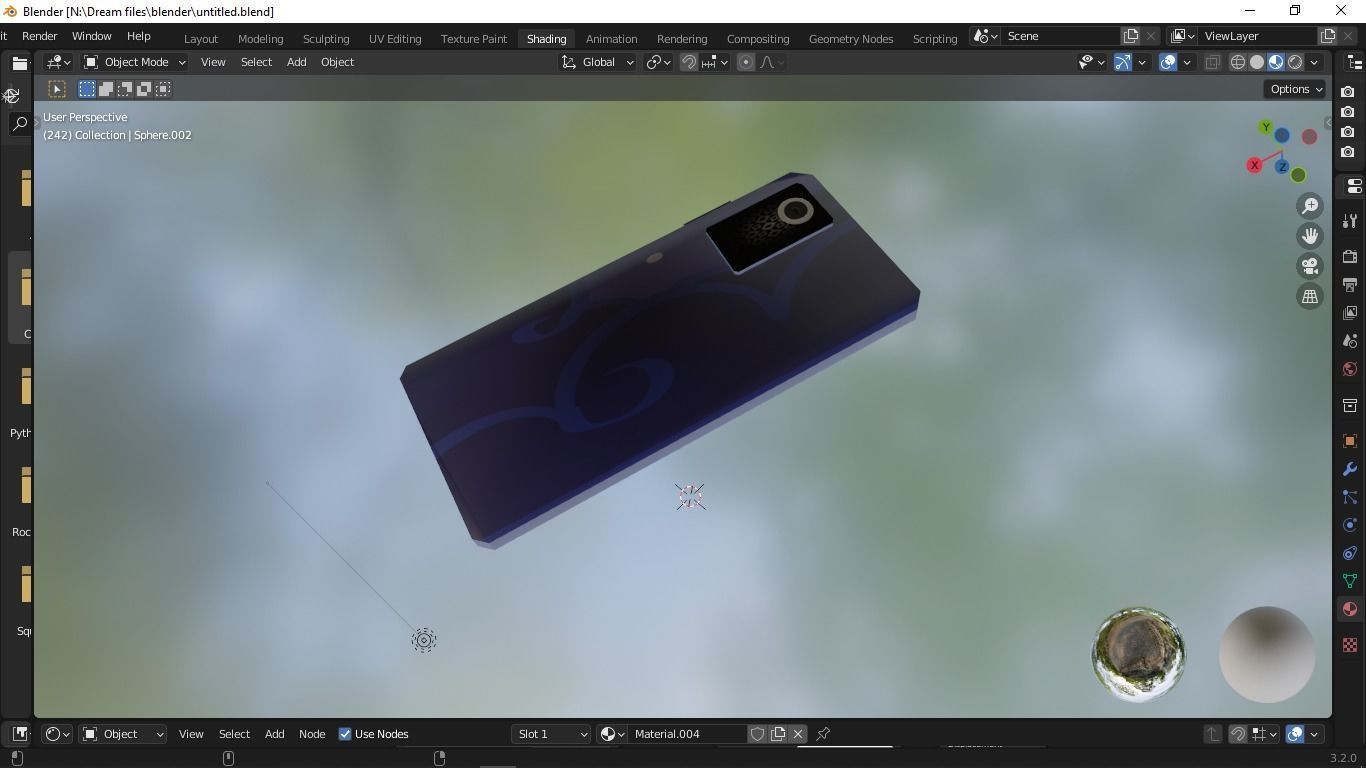Toggle proportional editing
The image size is (1366, 768).
pos(746,62)
